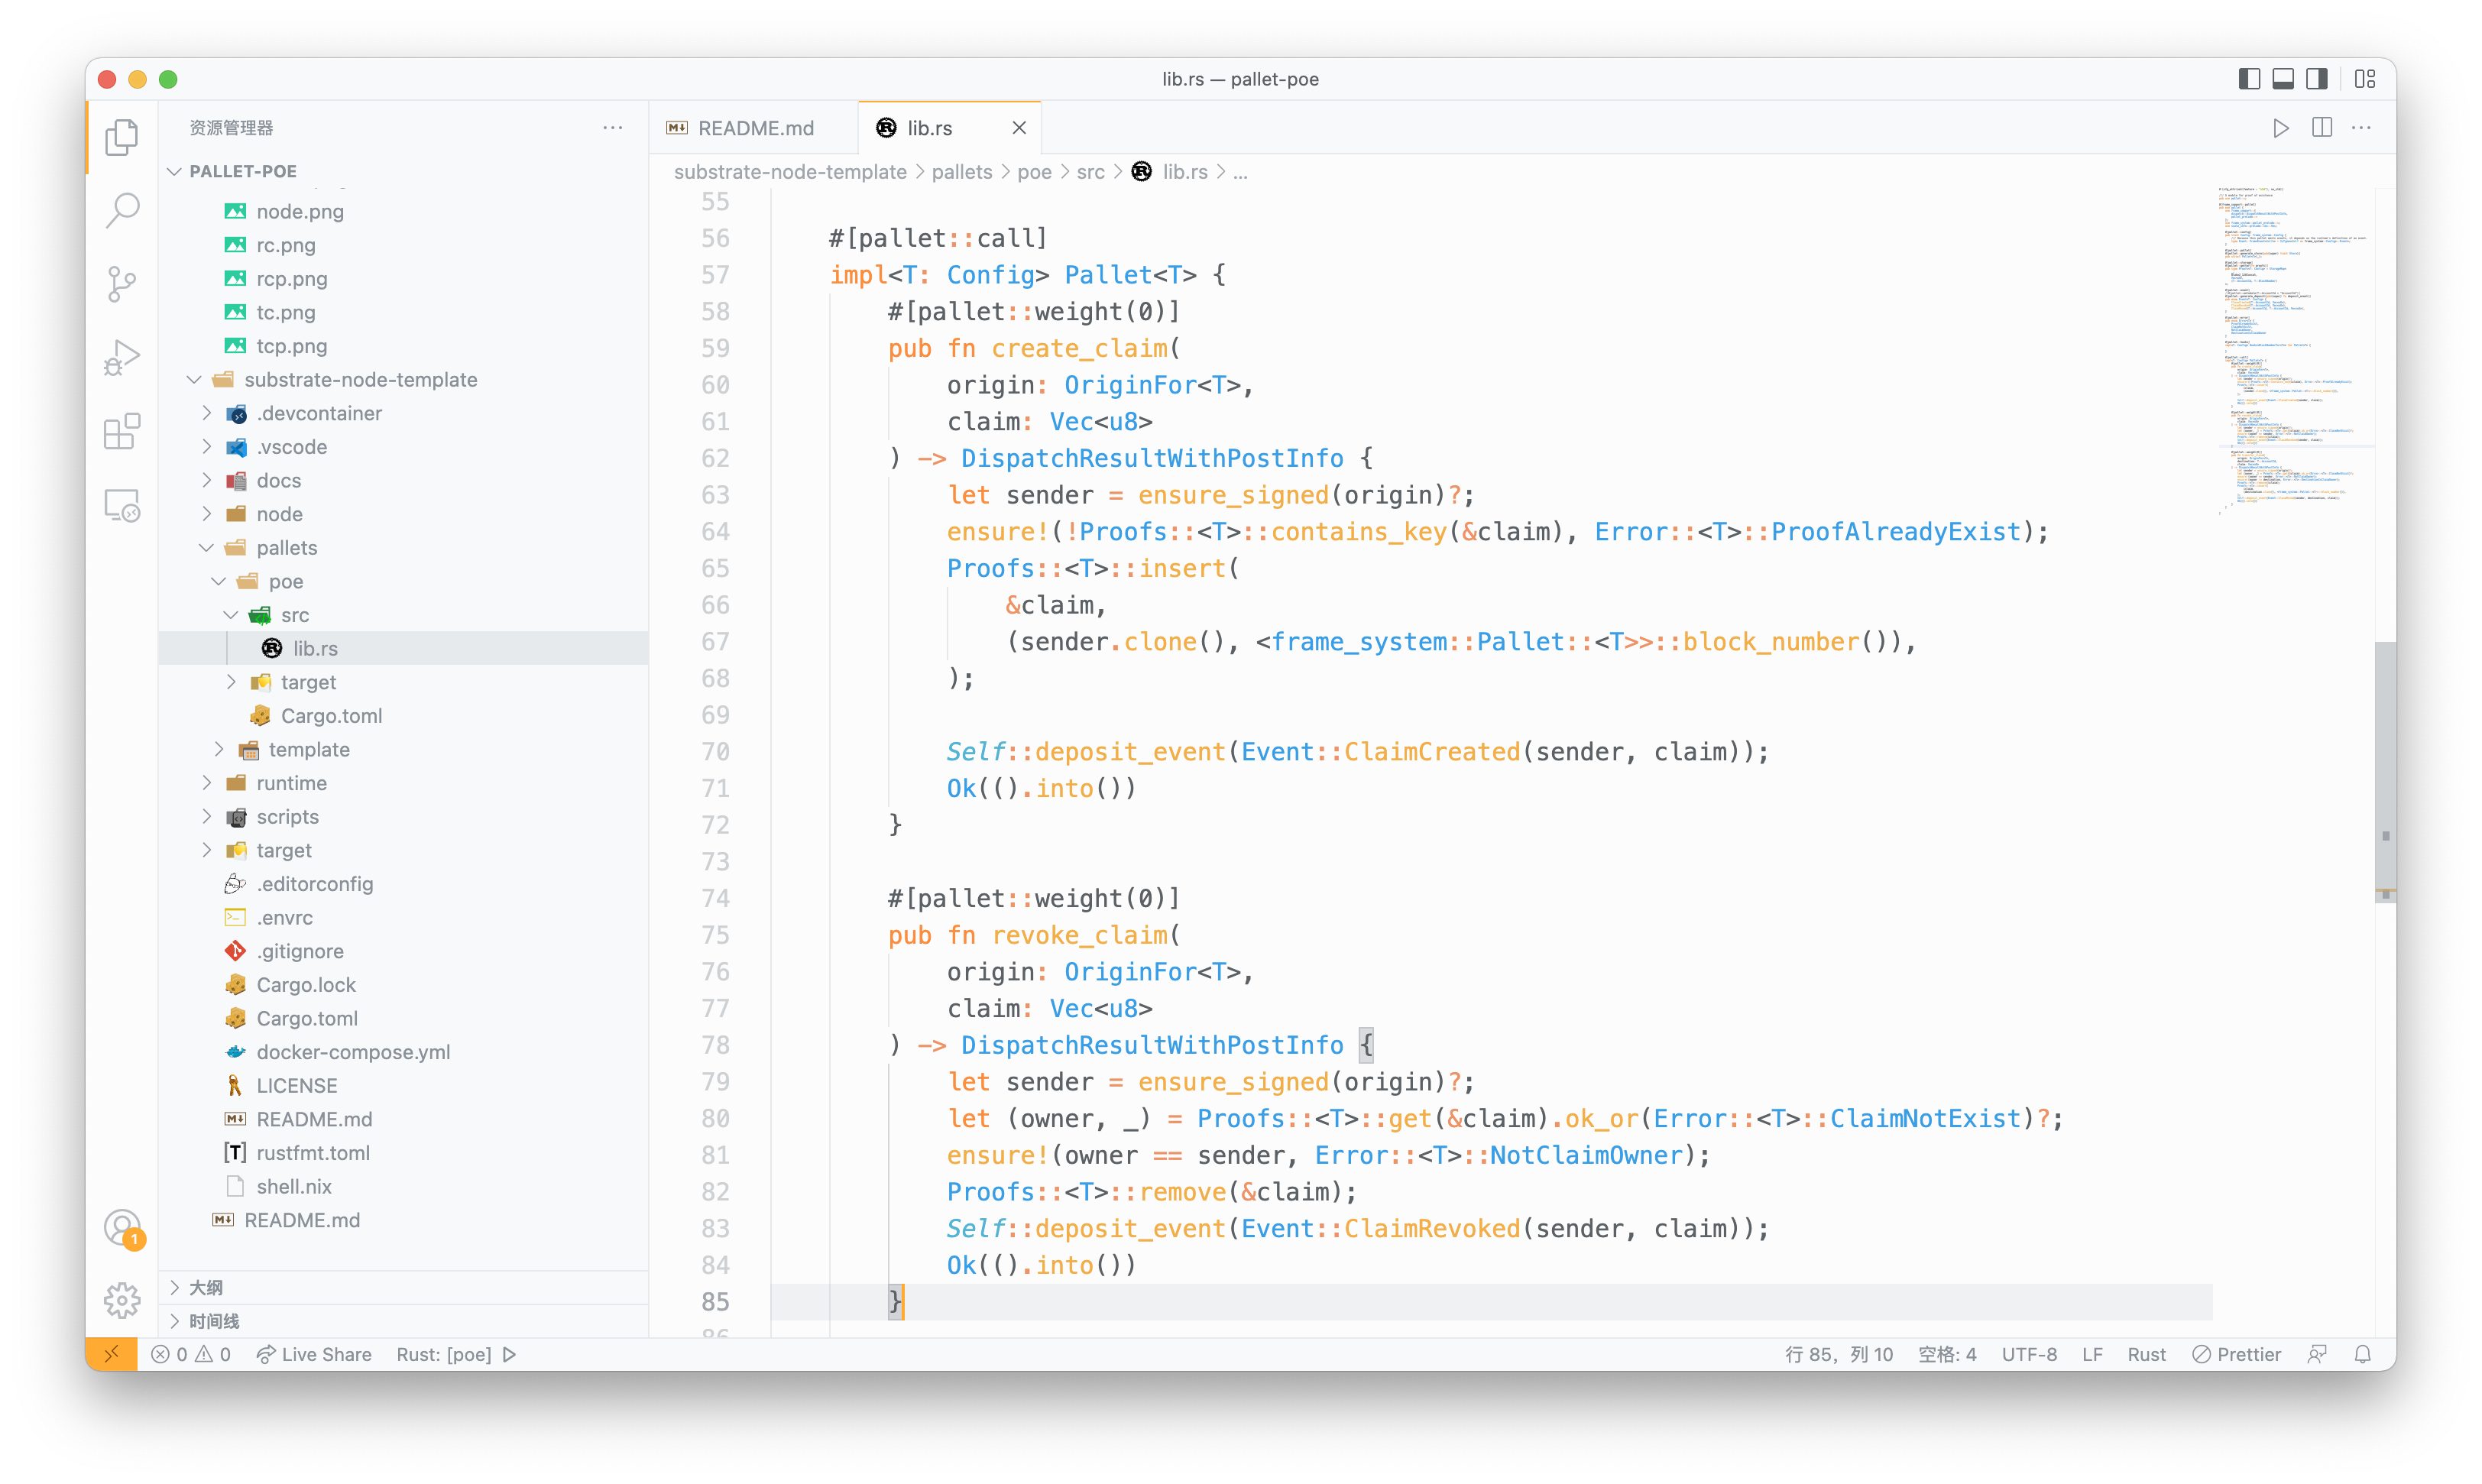Open Run and Debug view icon
This screenshot has width=2482, height=1484.
point(122,357)
